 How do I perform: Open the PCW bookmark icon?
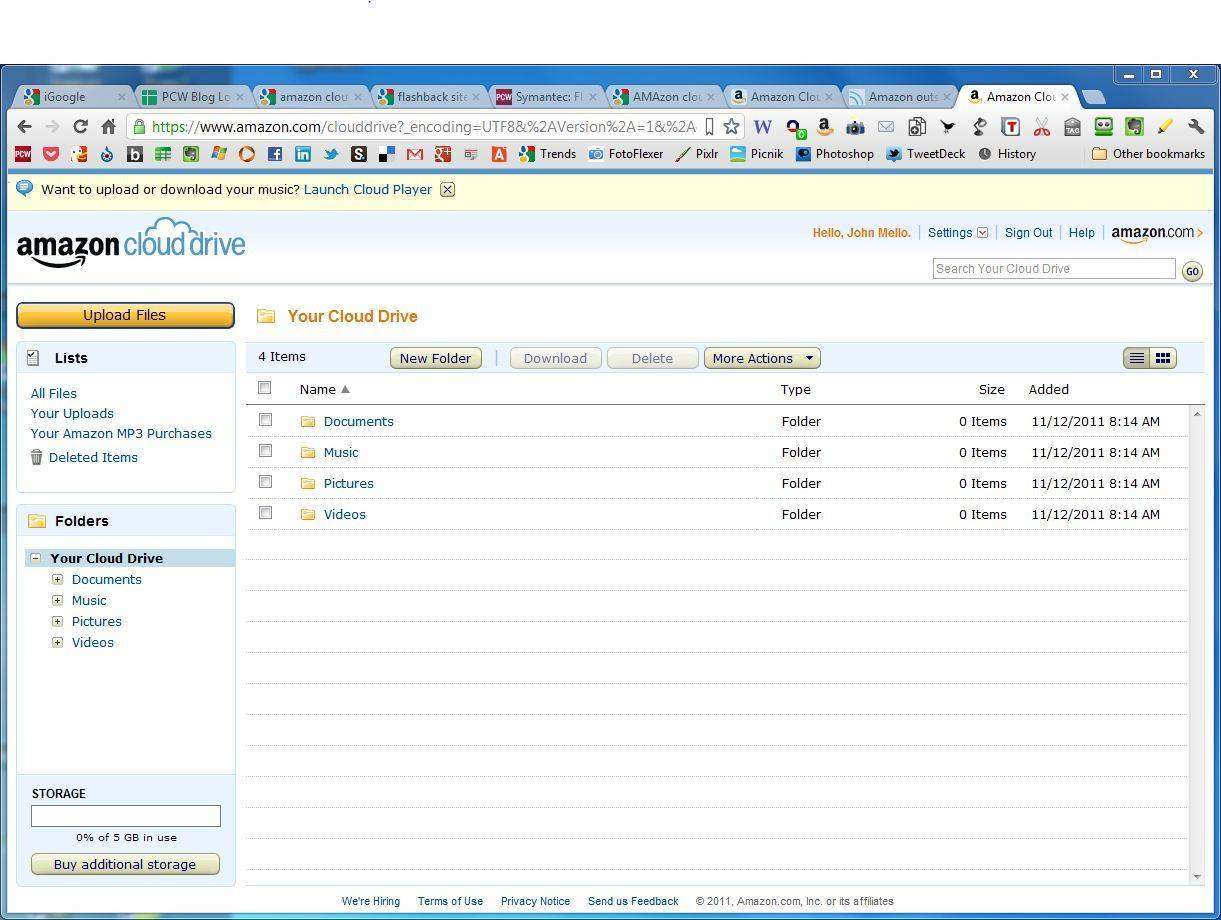click(23, 154)
